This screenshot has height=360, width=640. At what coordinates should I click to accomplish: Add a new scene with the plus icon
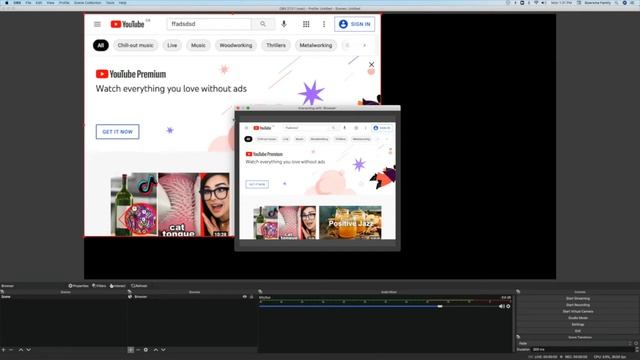(4, 350)
